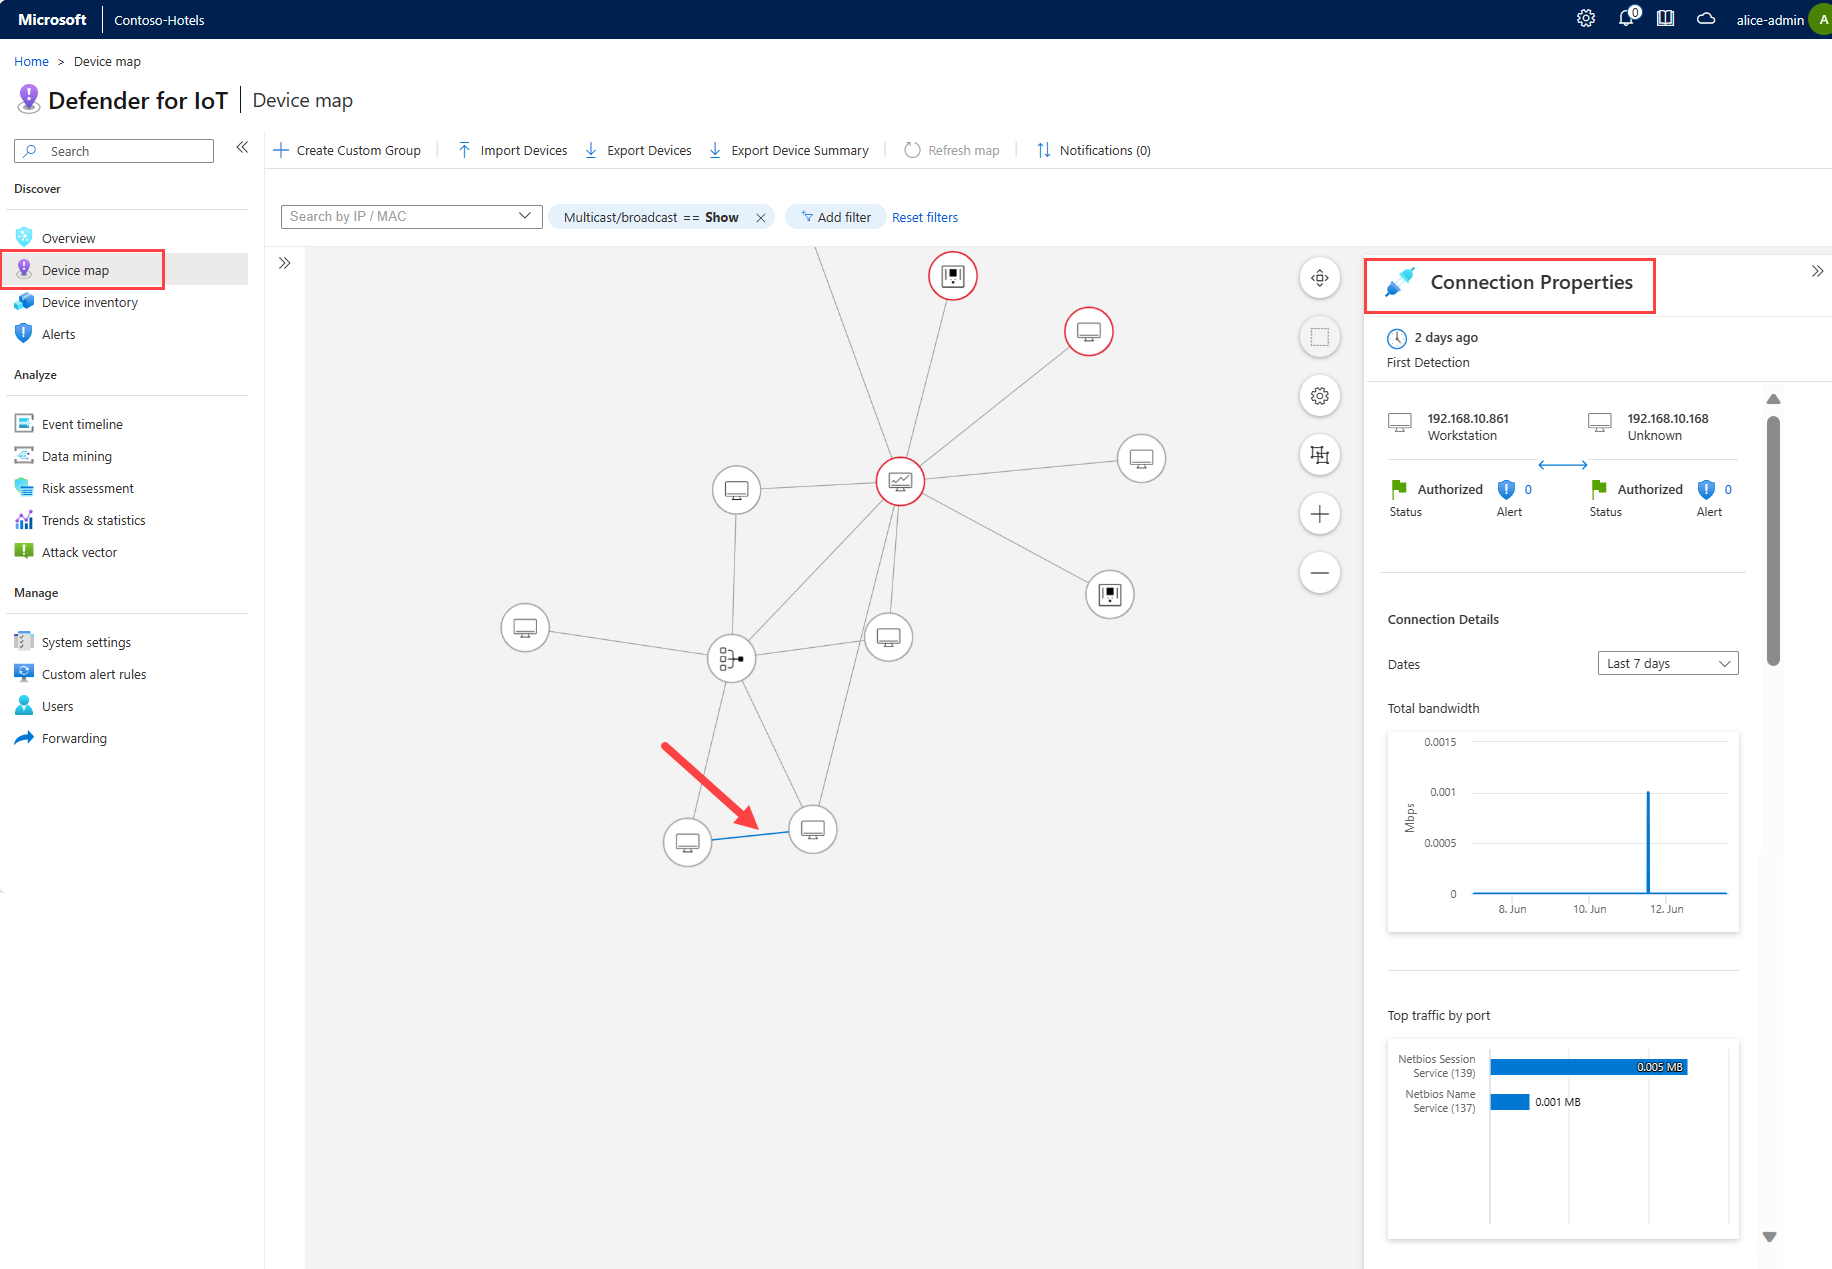Open the Last 7 days dates dropdown
Viewport: 1832px width, 1269px height.
(x=1667, y=664)
